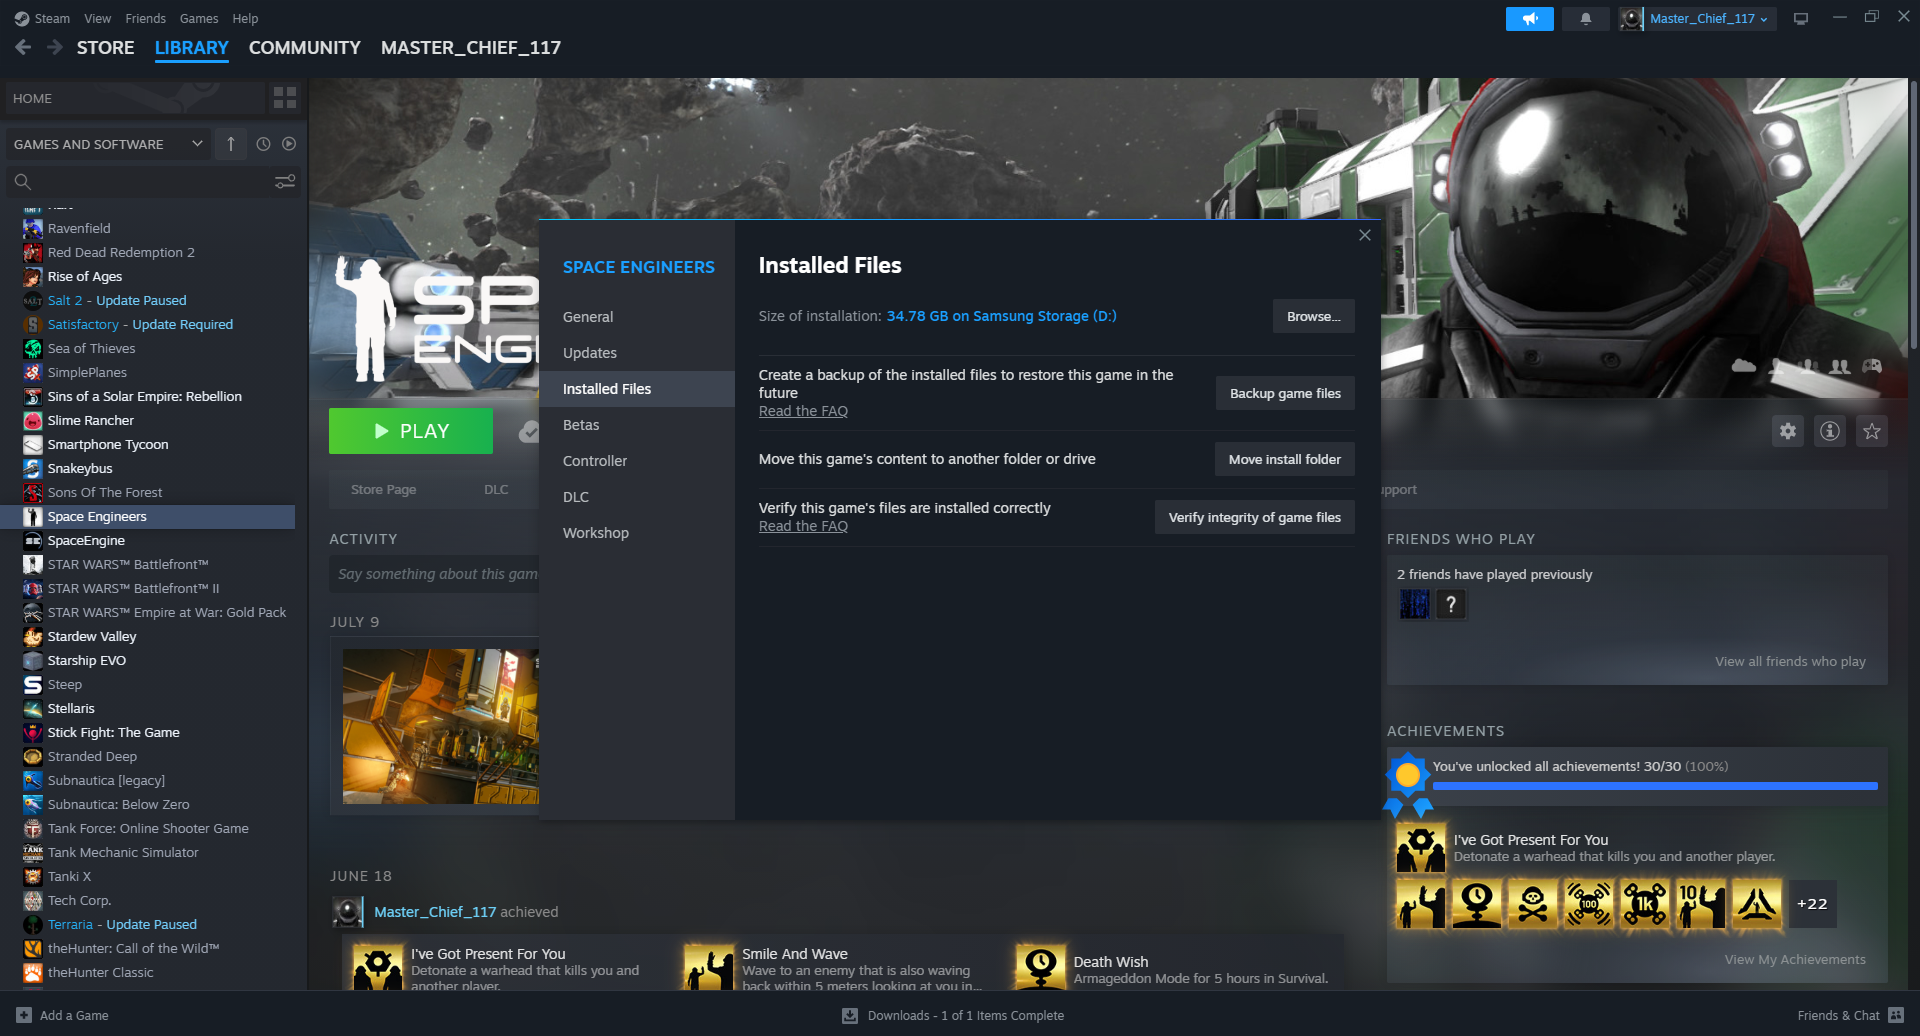Screen dimensions: 1920x1036
Task: Add Space Engineers to favorites star
Action: tap(1872, 431)
